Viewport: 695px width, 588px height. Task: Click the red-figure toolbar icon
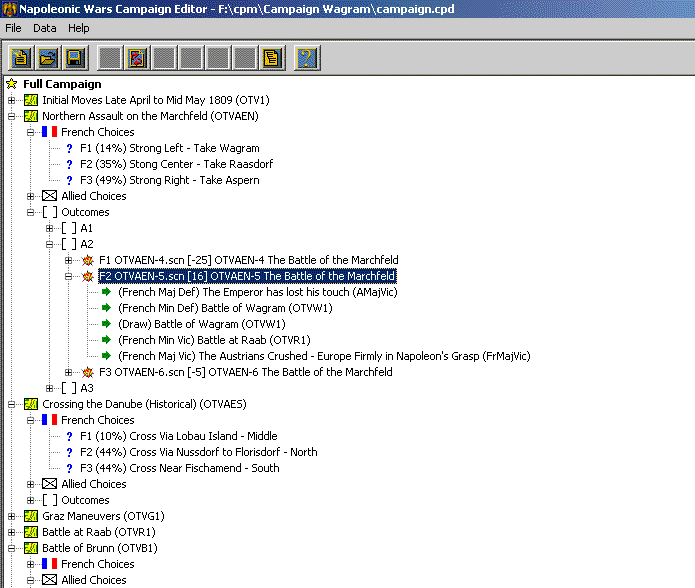click(x=138, y=57)
